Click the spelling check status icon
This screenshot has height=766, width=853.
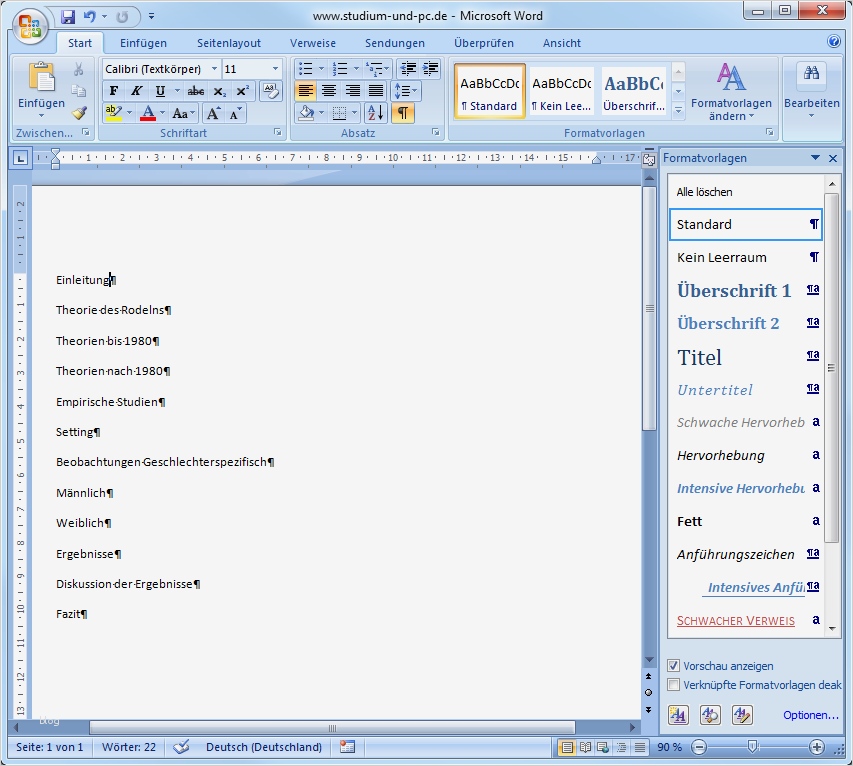point(181,747)
